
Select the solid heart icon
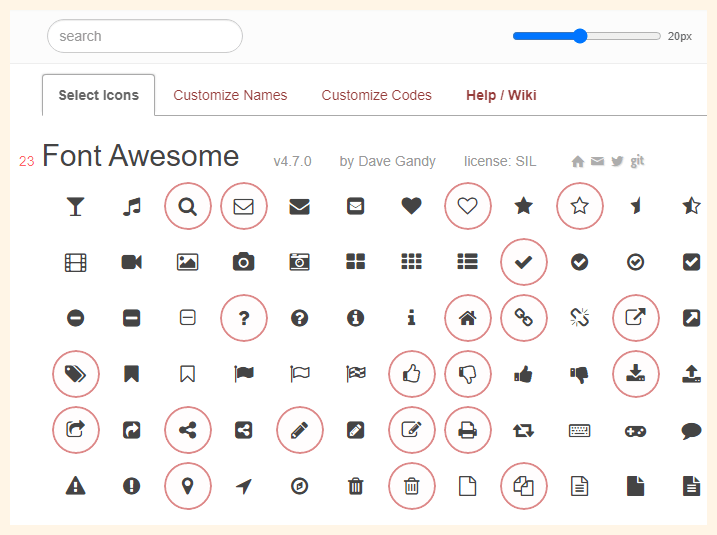click(x=412, y=206)
